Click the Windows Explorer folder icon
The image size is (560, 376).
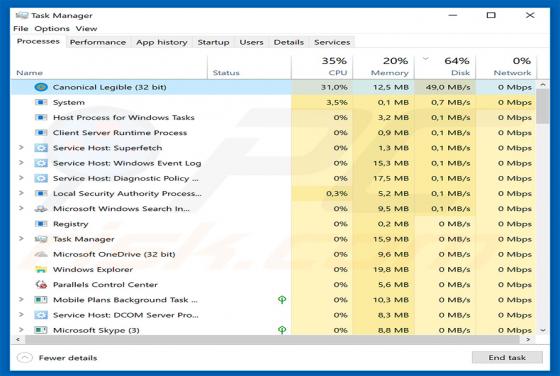click(41, 270)
